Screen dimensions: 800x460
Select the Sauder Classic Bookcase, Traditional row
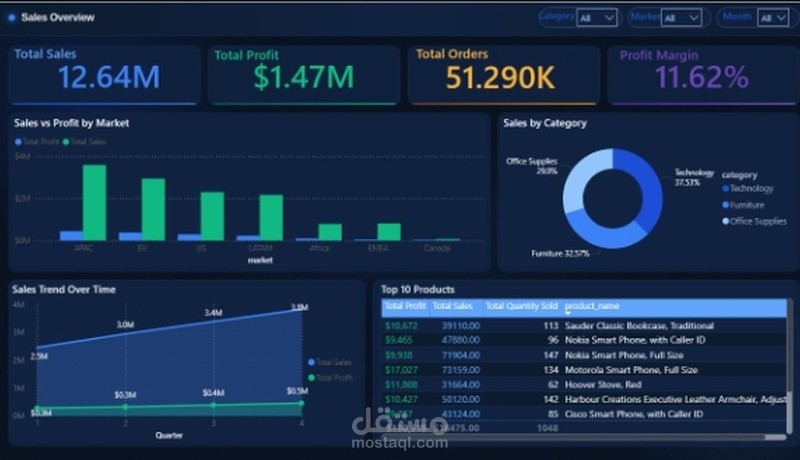pos(584,325)
